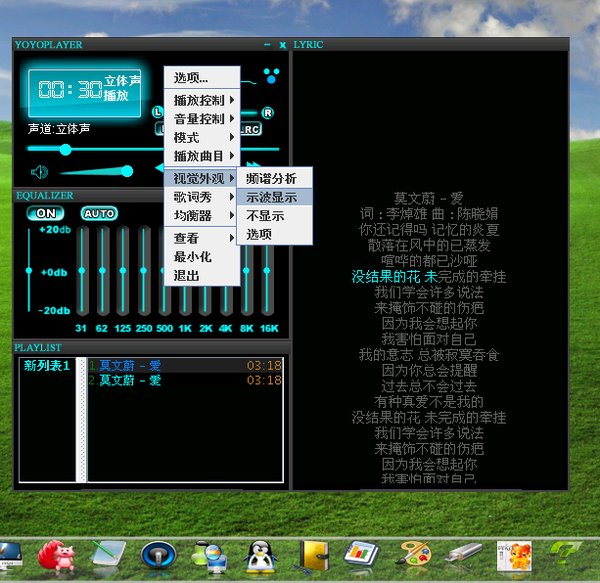Click the green question mark dock icon
This screenshot has width=600, height=583.
565,554
